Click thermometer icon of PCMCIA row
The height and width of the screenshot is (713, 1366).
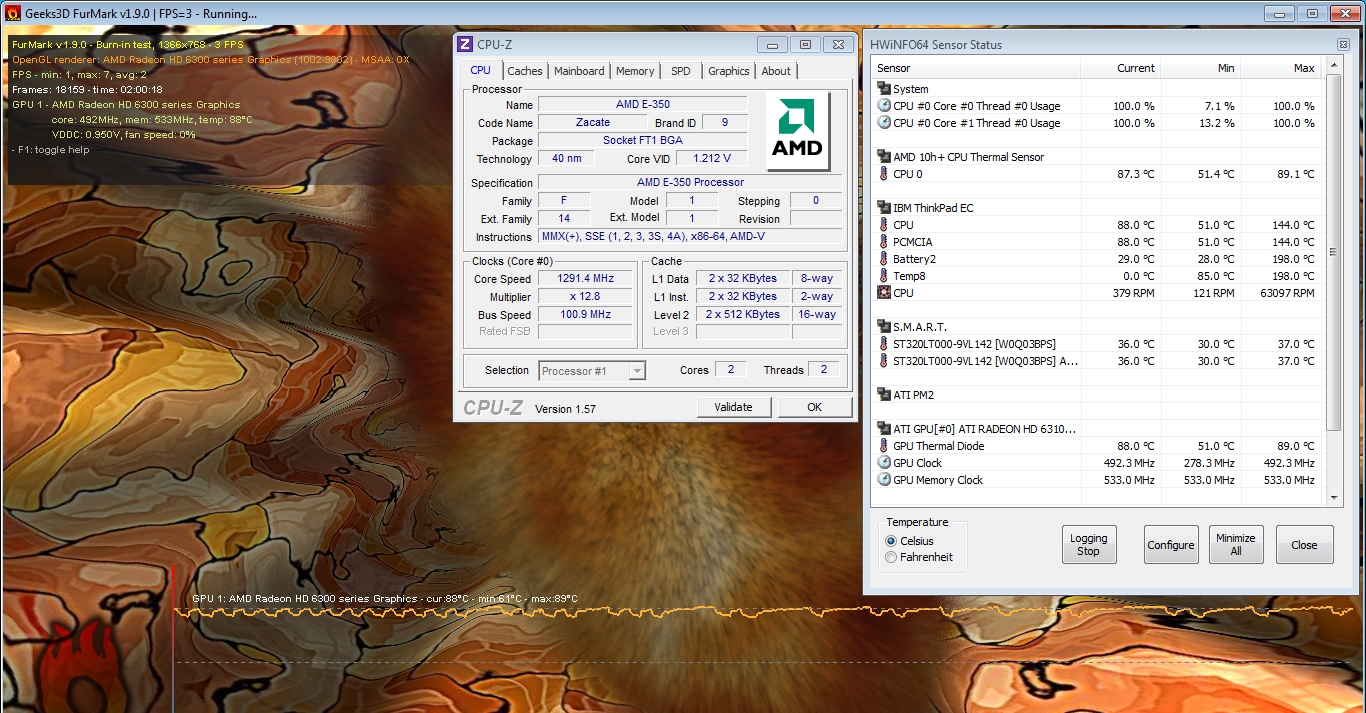(x=884, y=242)
